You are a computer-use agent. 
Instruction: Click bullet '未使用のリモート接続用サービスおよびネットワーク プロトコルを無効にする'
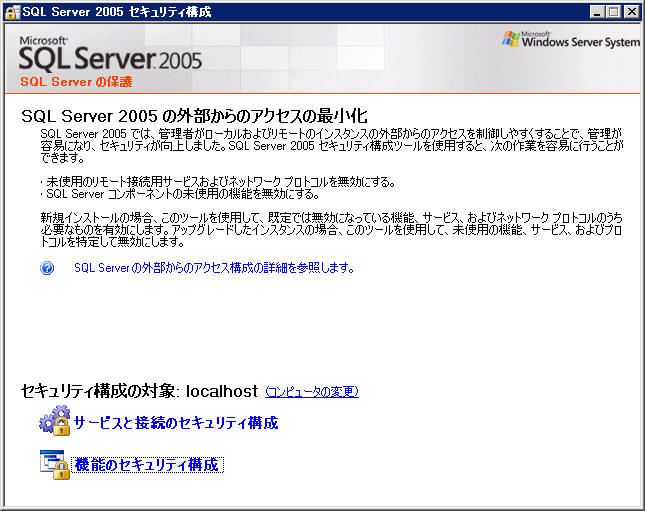[x=220, y=182]
